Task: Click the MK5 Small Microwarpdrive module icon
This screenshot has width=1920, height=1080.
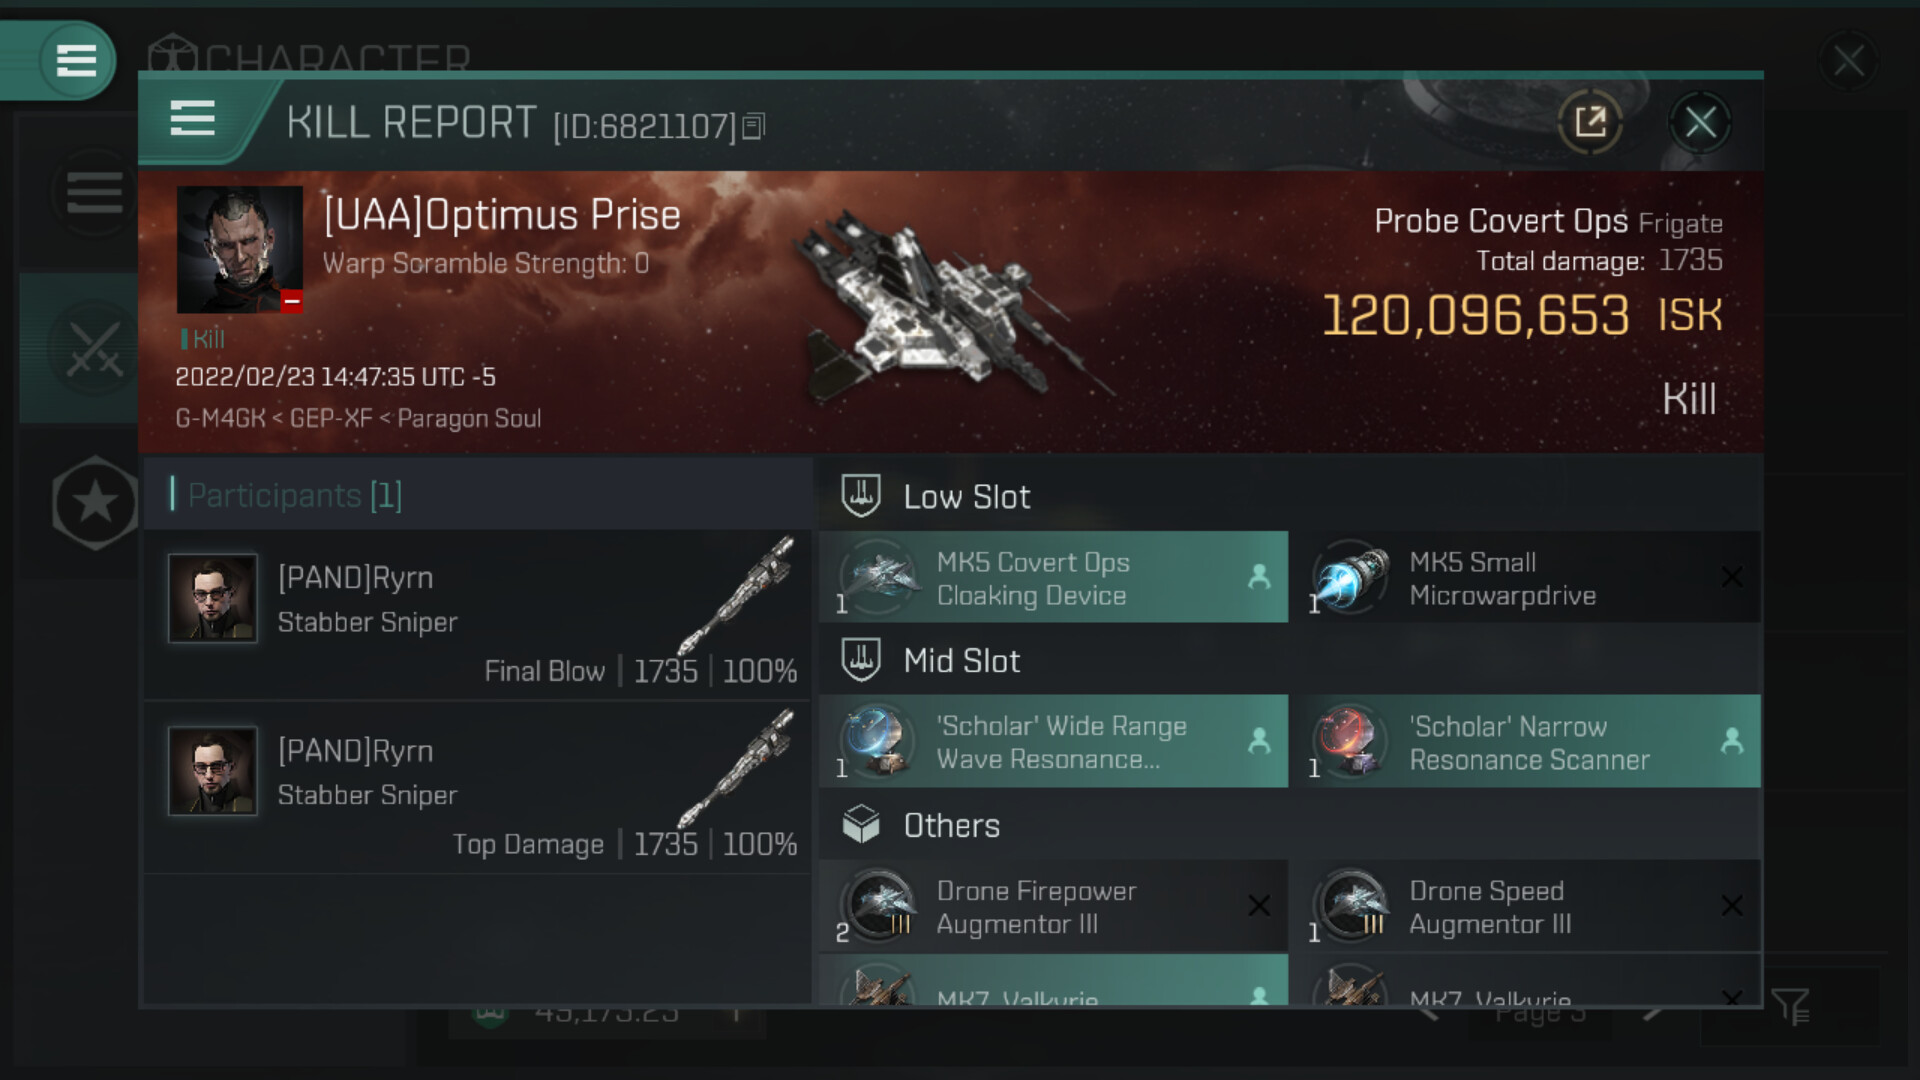Action: (x=1350, y=578)
